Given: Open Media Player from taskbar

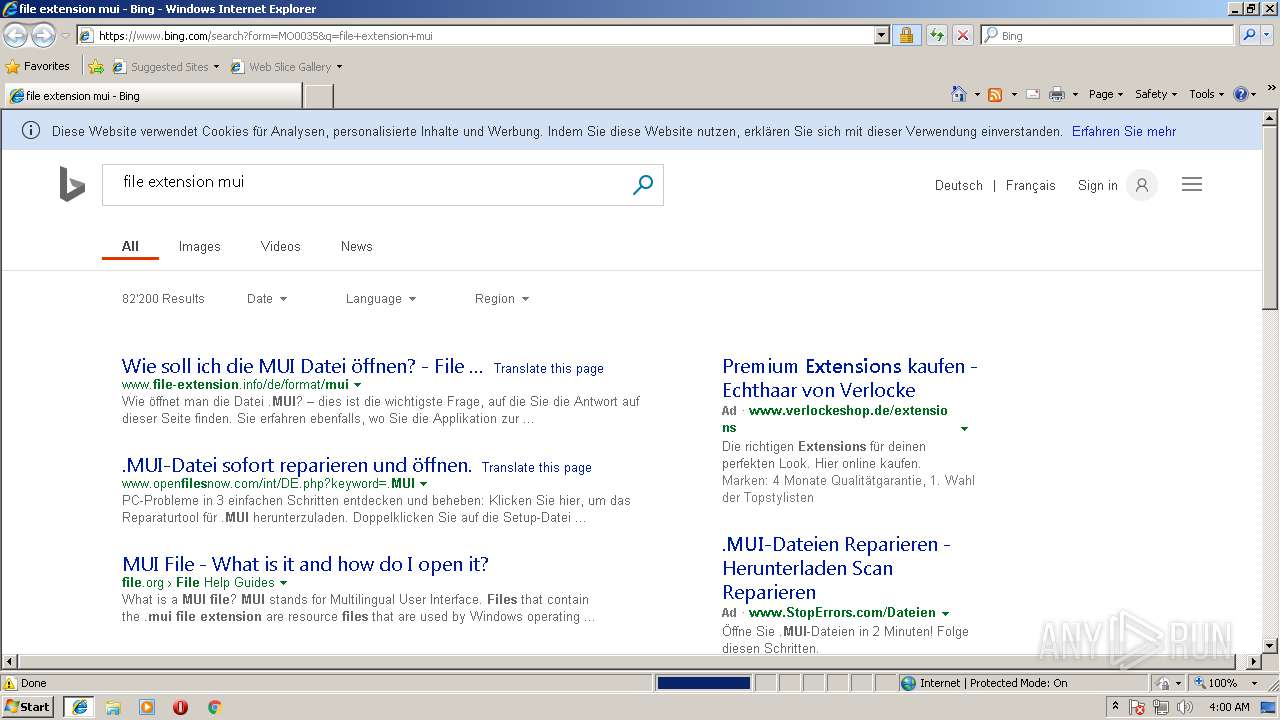Looking at the screenshot, I should [x=147, y=707].
